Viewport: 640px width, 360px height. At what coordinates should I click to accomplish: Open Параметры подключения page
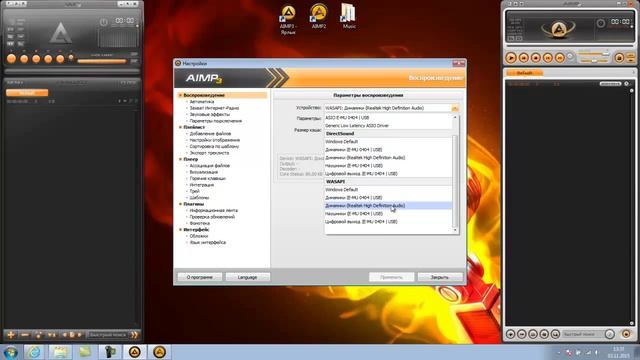216,121
